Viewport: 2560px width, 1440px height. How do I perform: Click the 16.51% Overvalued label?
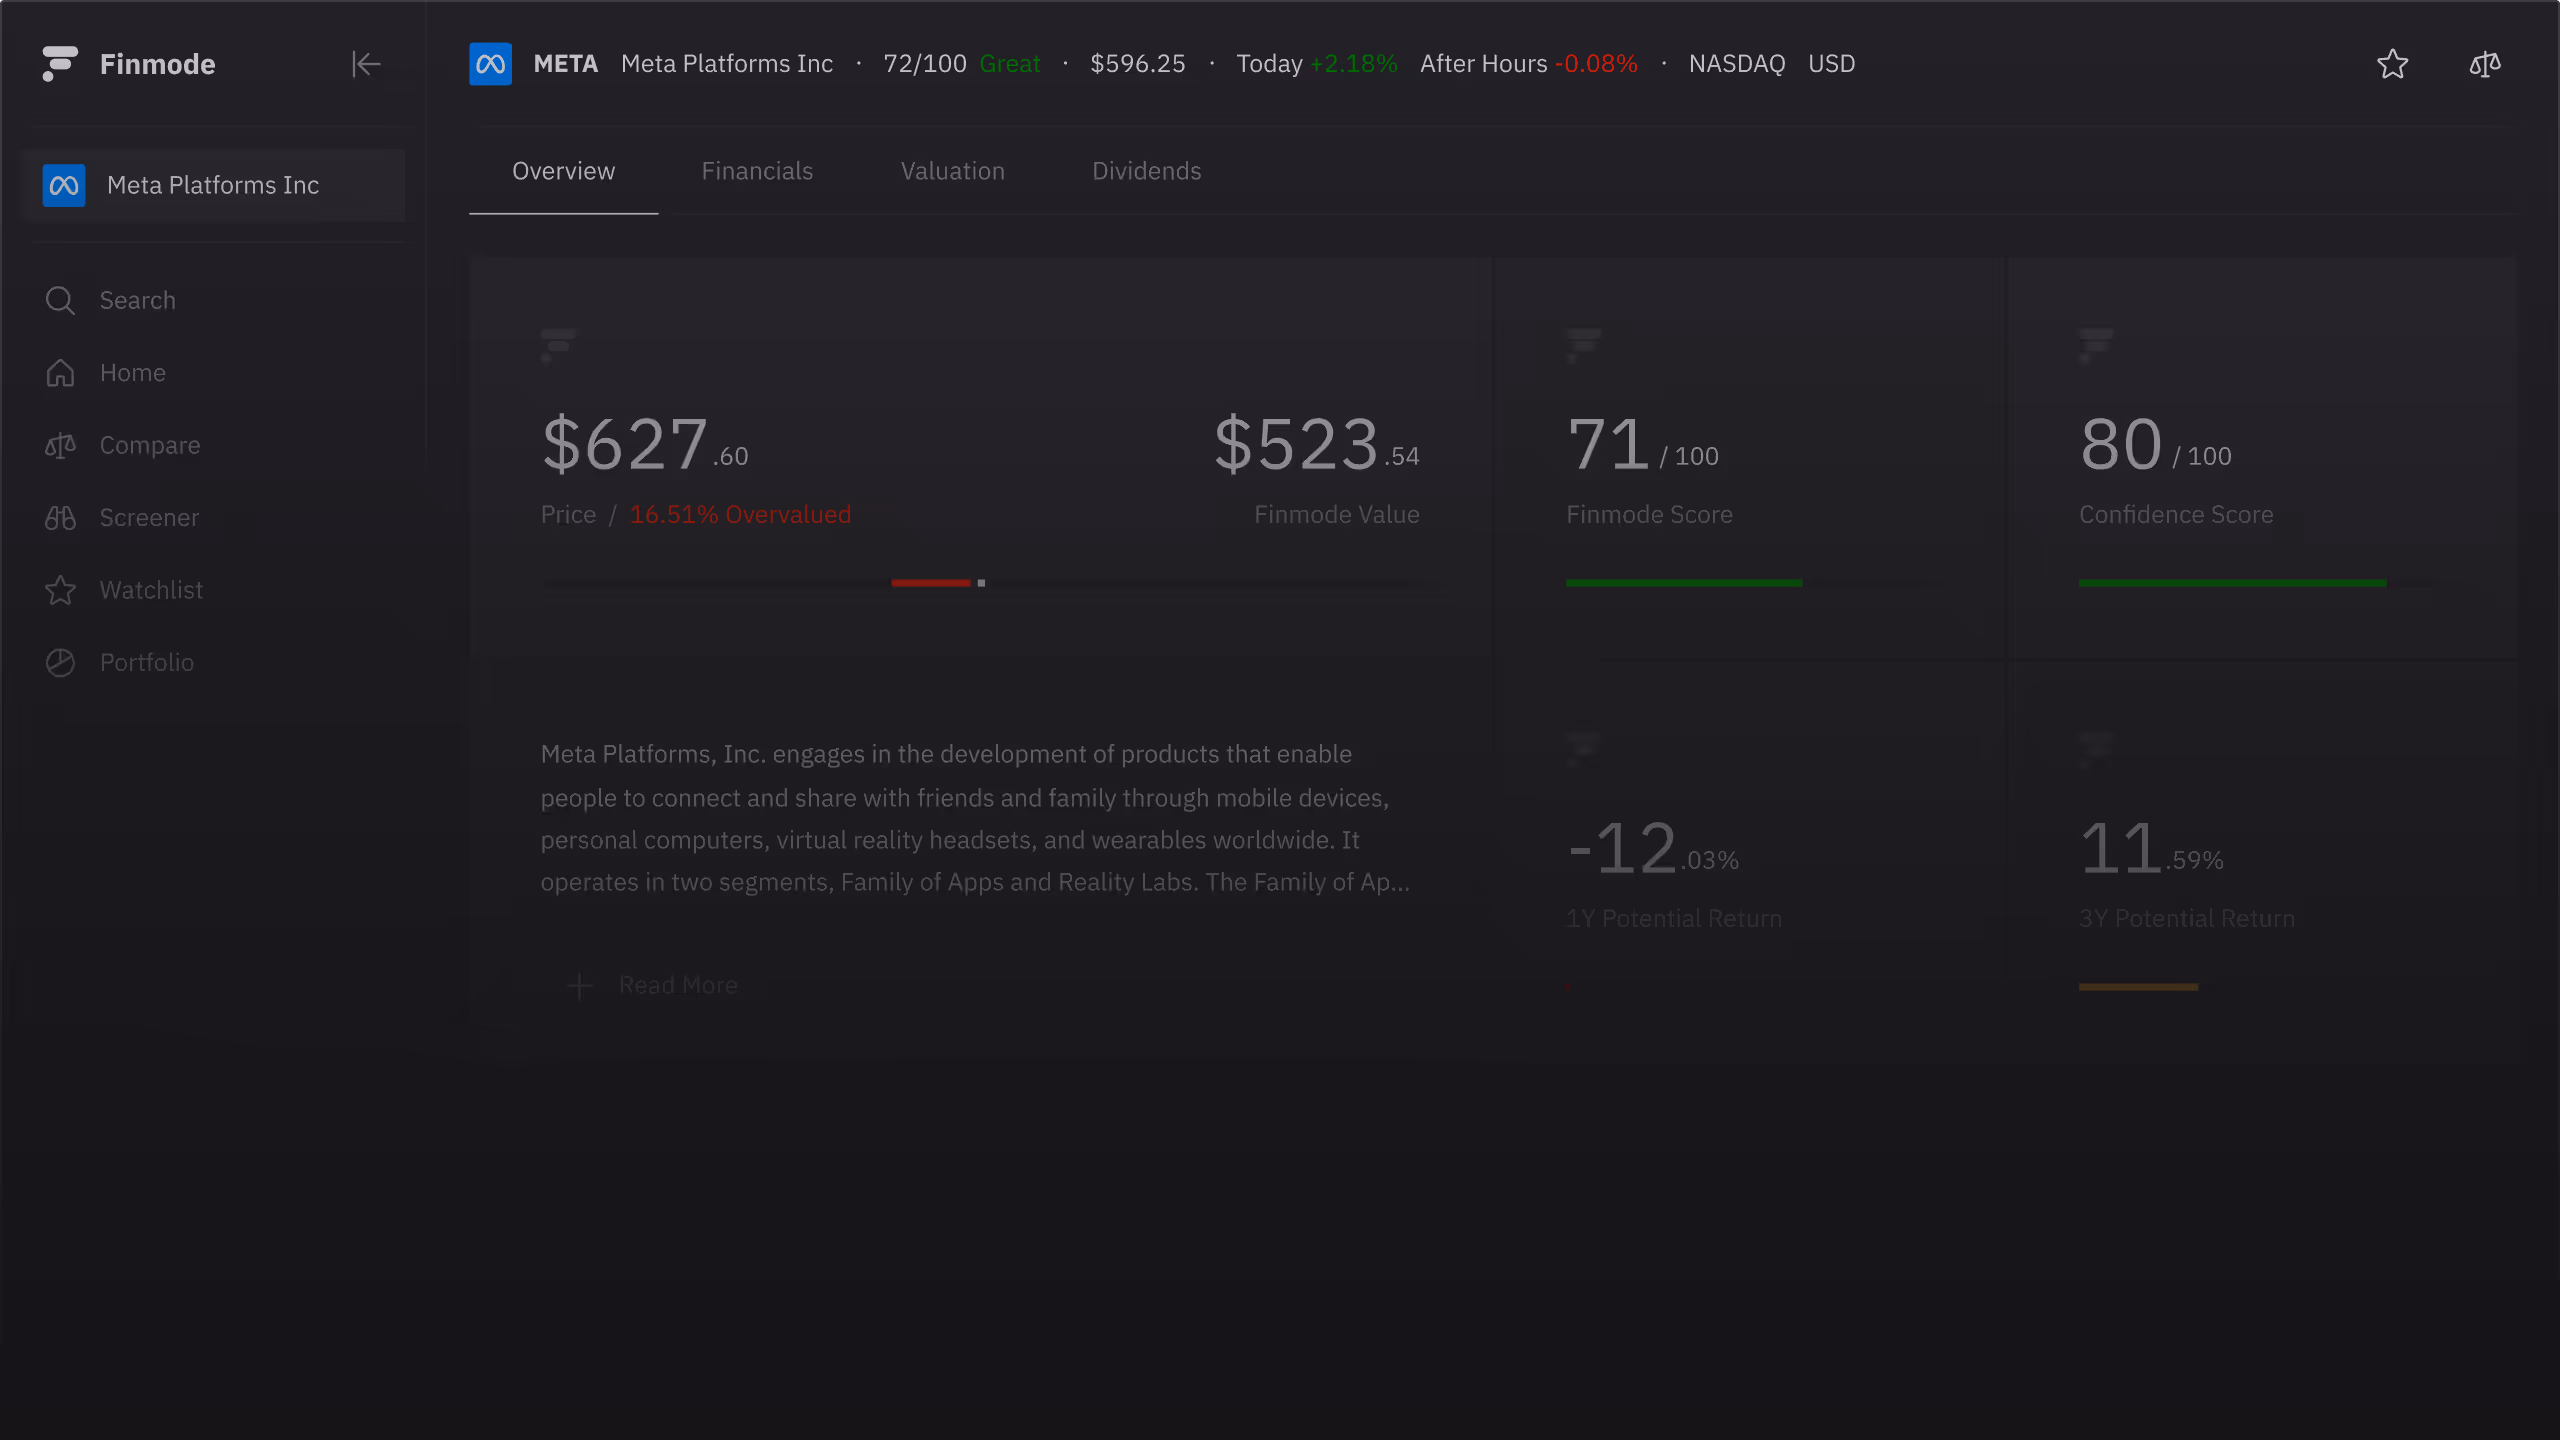pyautogui.click(x=740, y=515)
